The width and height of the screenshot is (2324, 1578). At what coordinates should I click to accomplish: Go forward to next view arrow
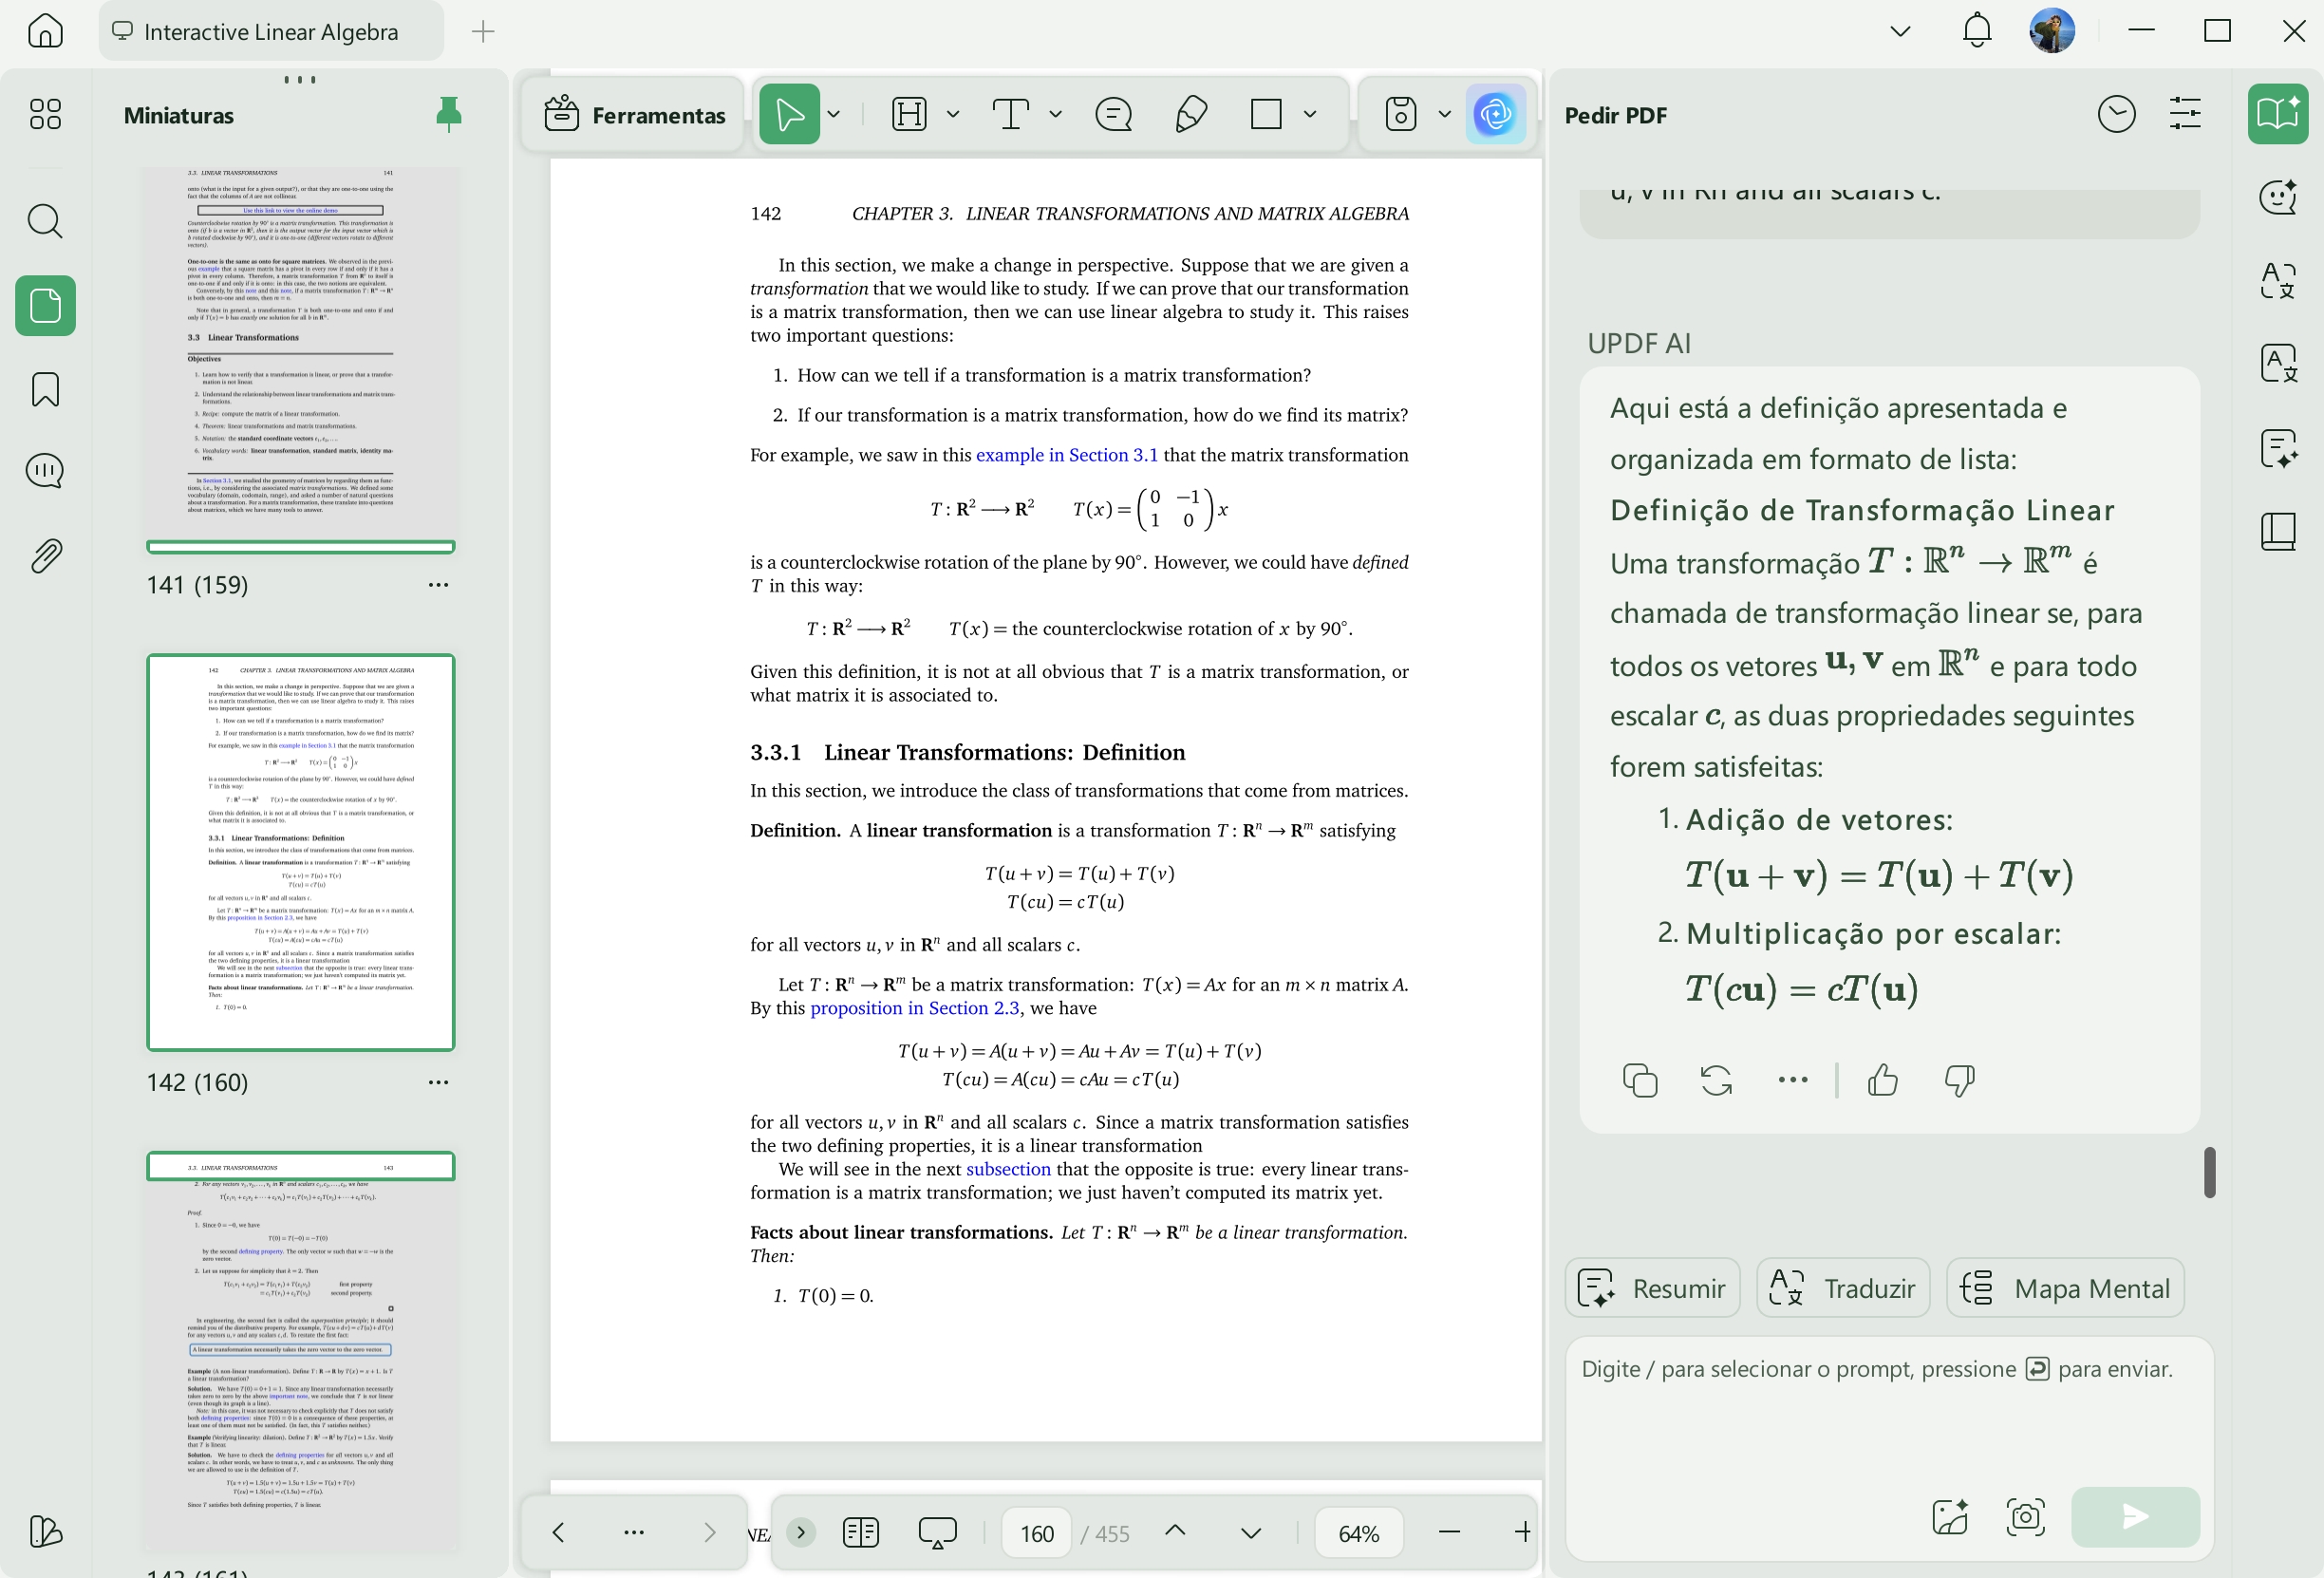coord(709,1532)
